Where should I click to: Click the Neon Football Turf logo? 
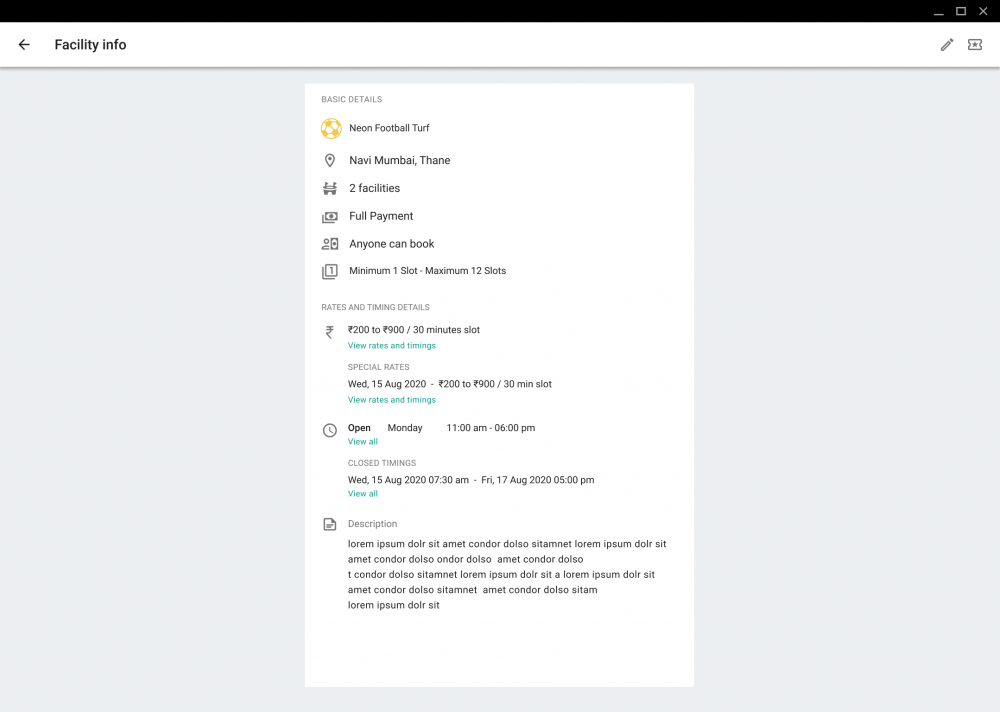click(x=331, y=129)
